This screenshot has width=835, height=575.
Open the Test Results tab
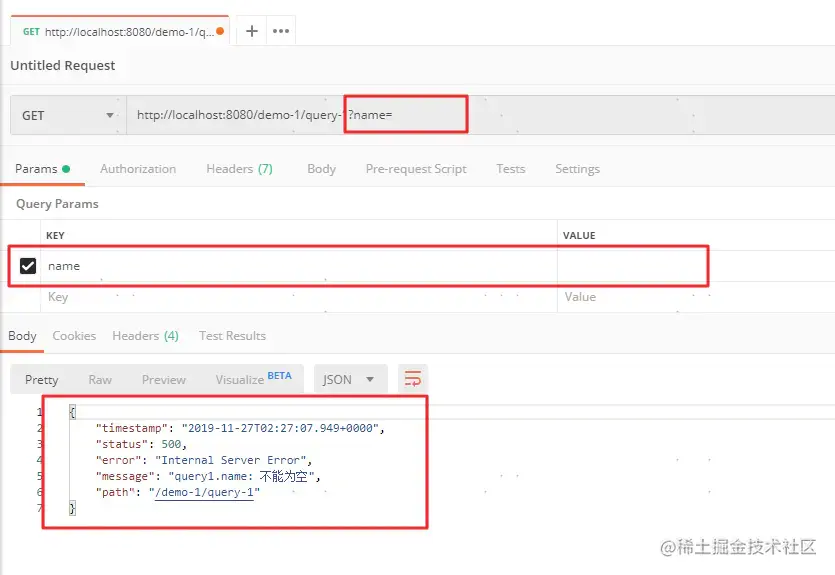(x=232, y=336)
